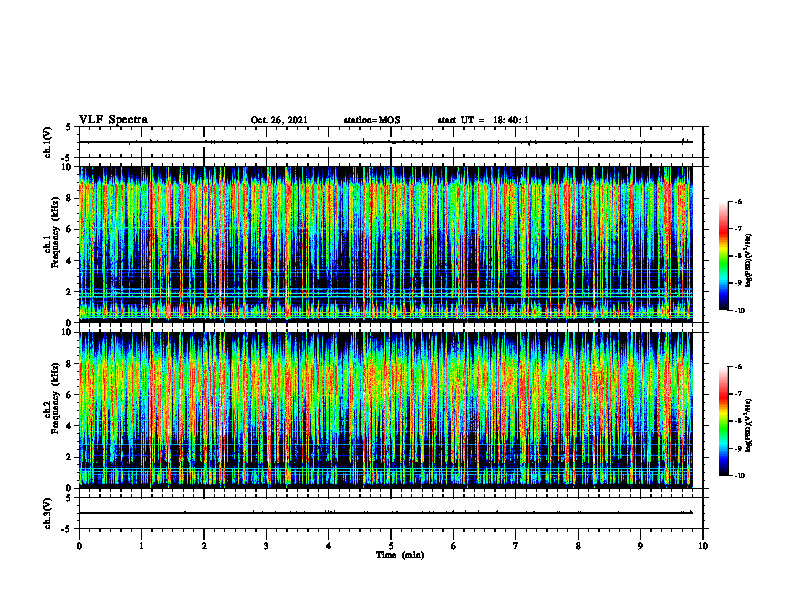Click inside the ch.1 spectrogram panel
This screenshot has width=792, height=612.
coord(386,244)
